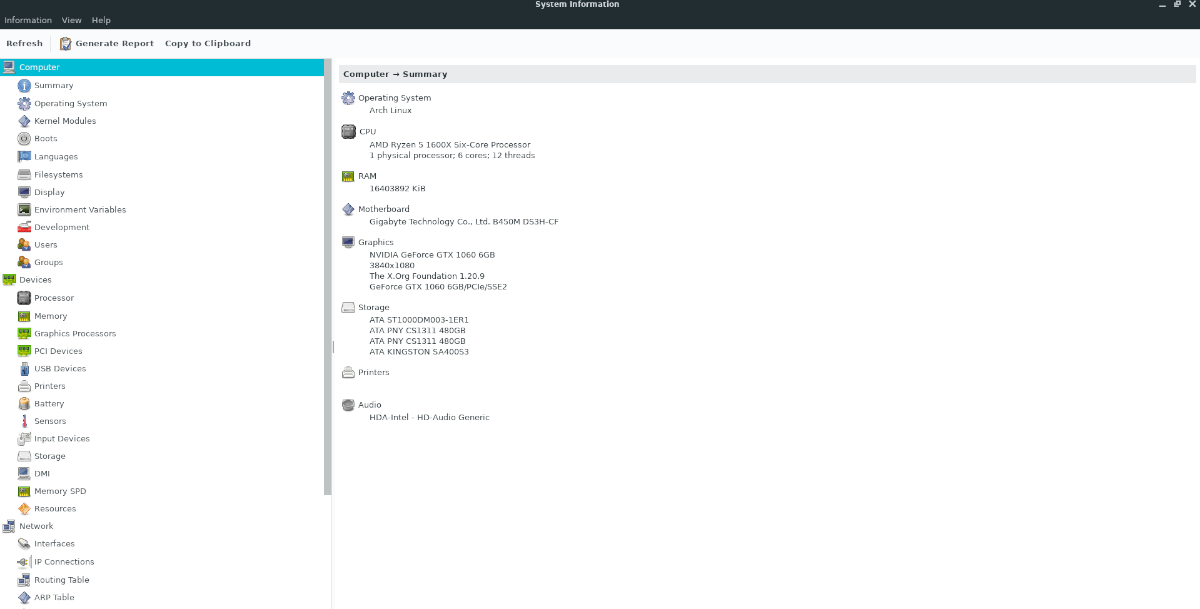Click the Storage icon in sidebar
The width and height of the screenshot is (1200, 609).
pos(25,456)
